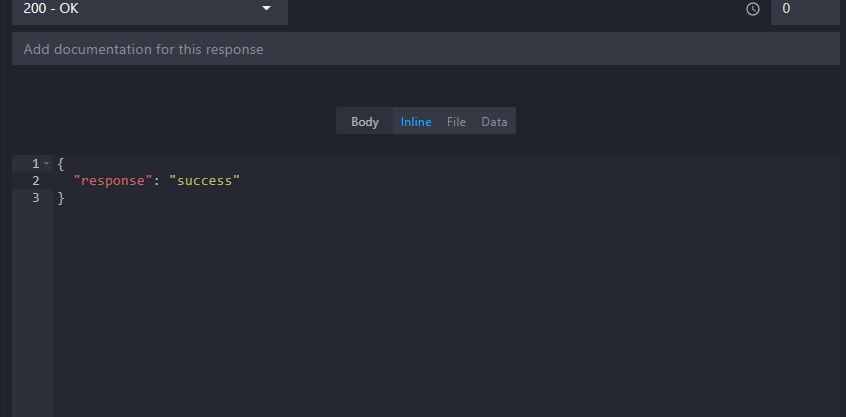Place cursor in the "success" value

pyautogui.click(x=204, y=181)
